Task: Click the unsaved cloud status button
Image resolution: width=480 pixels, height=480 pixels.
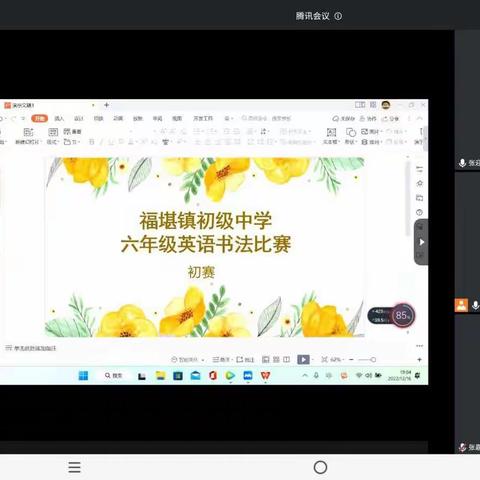Action: [344, 119]
